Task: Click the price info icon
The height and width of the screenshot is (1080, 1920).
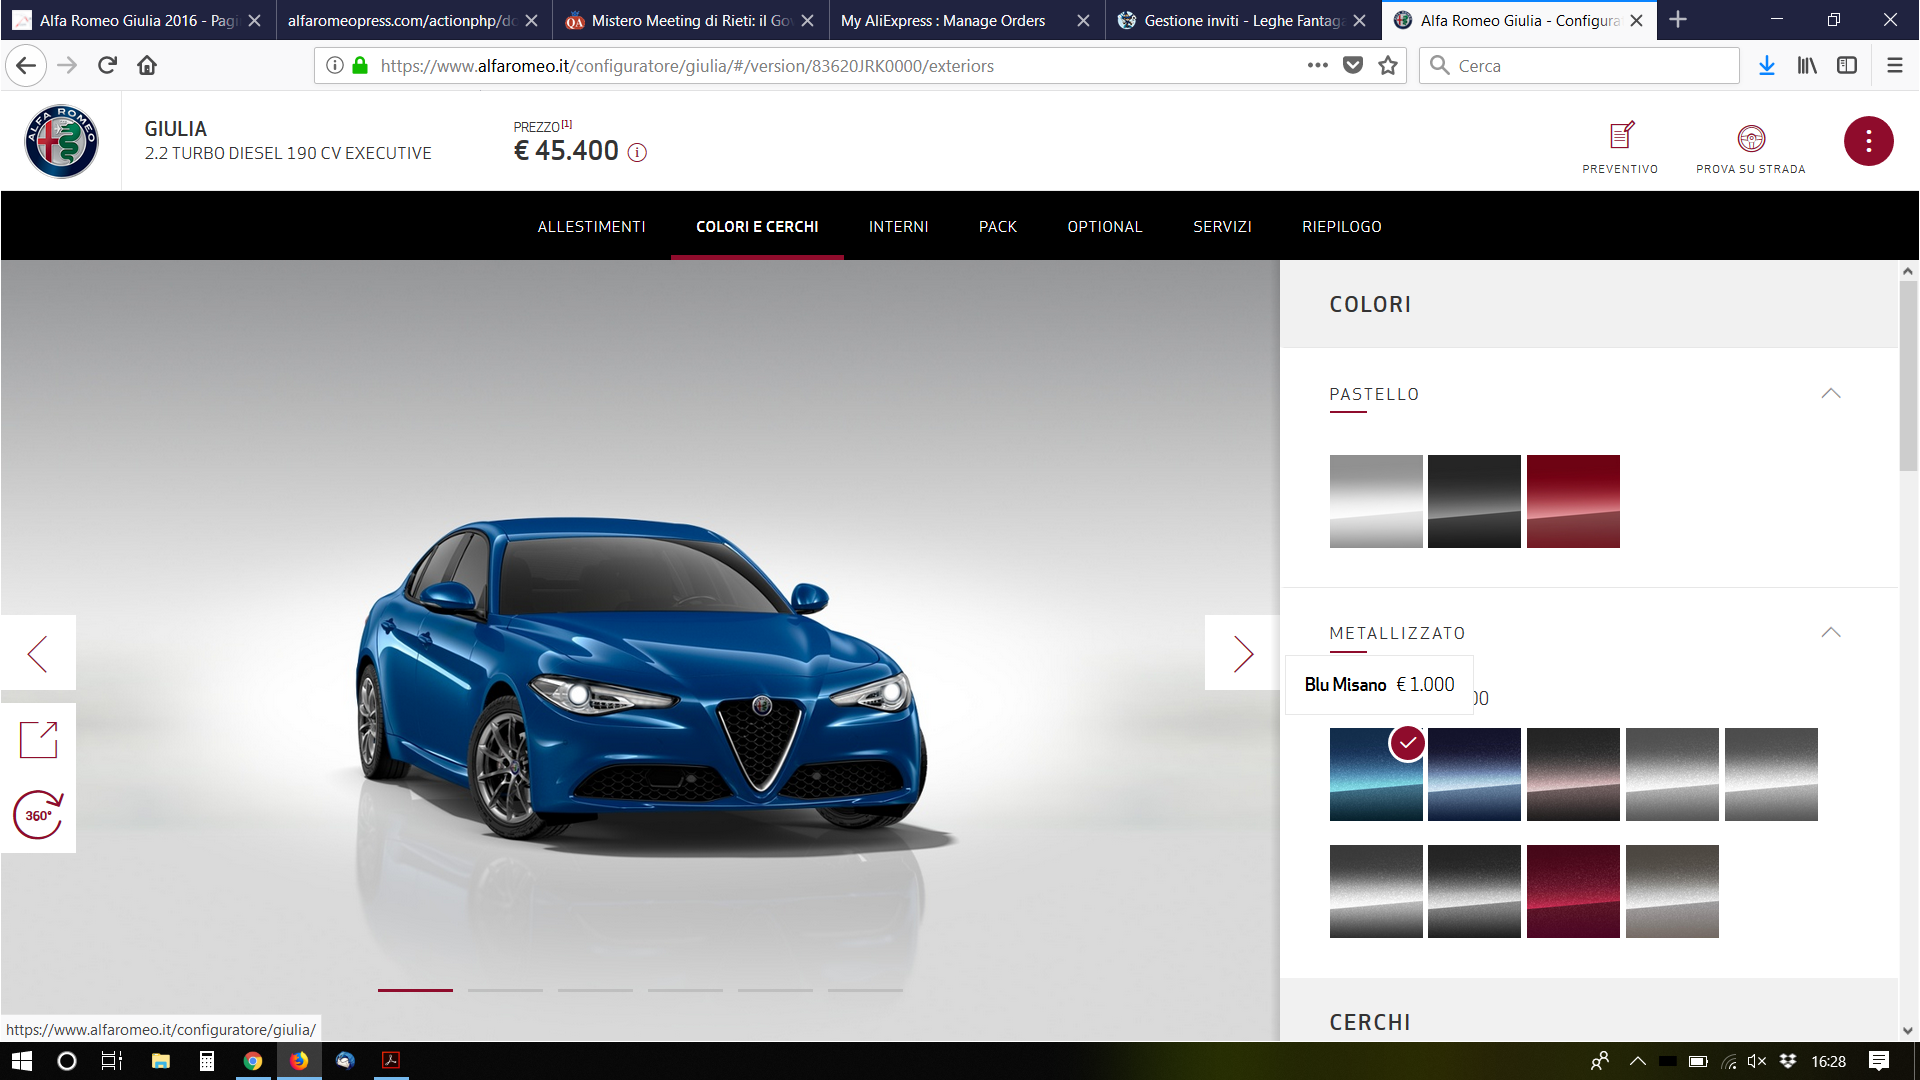Action: tap(637, 153)
